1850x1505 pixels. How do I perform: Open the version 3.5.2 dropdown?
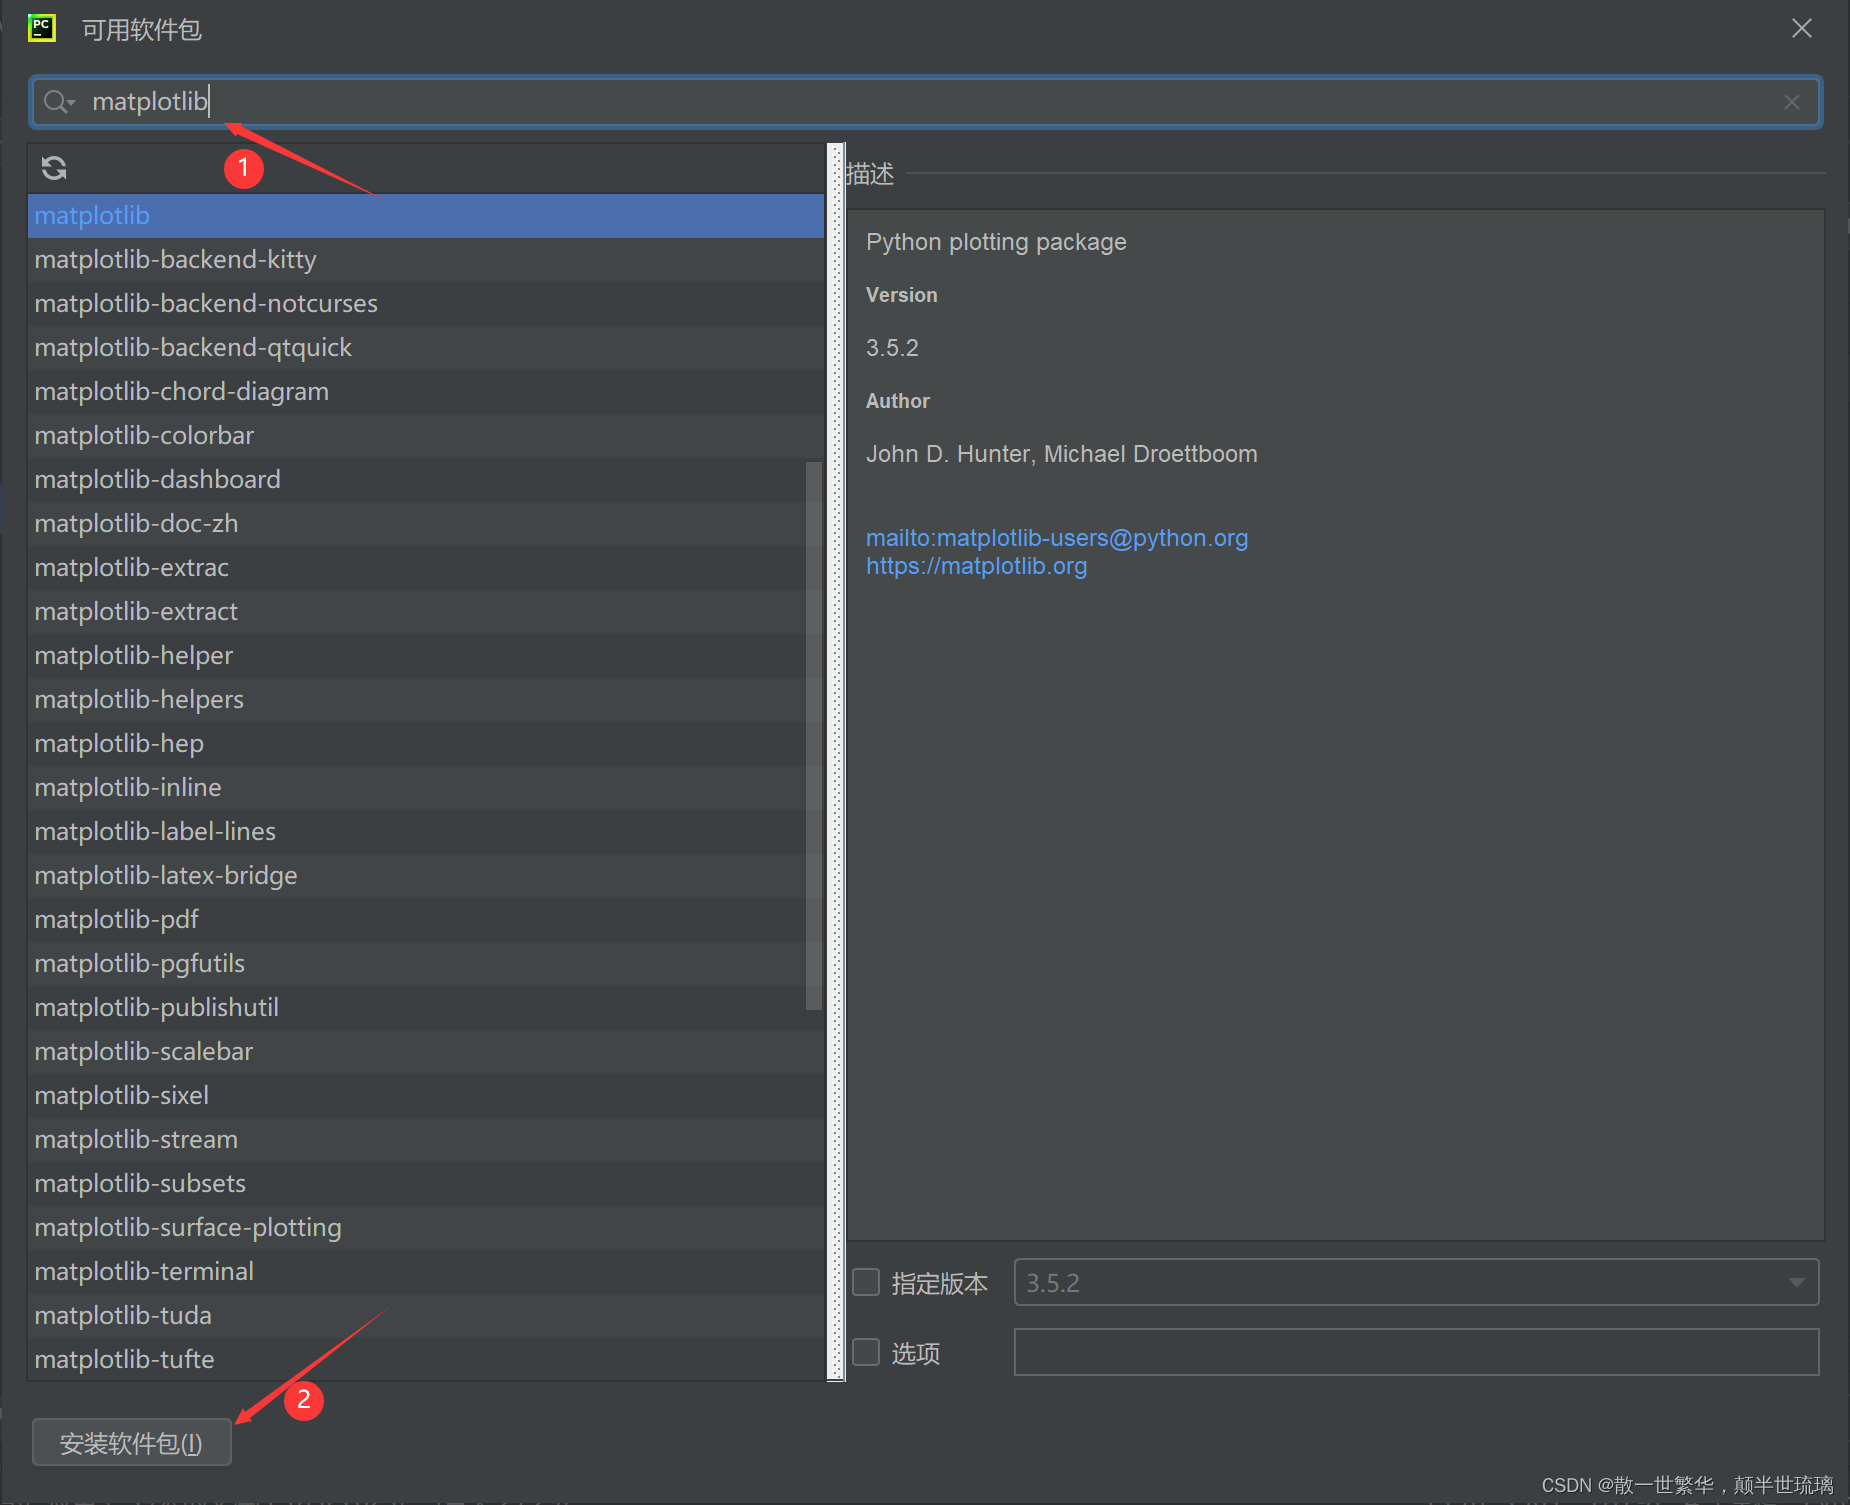(1416, 1282)
